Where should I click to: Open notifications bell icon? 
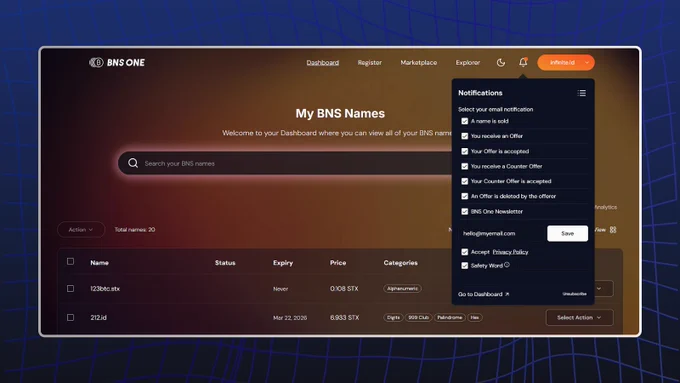[x=523, y=62]
